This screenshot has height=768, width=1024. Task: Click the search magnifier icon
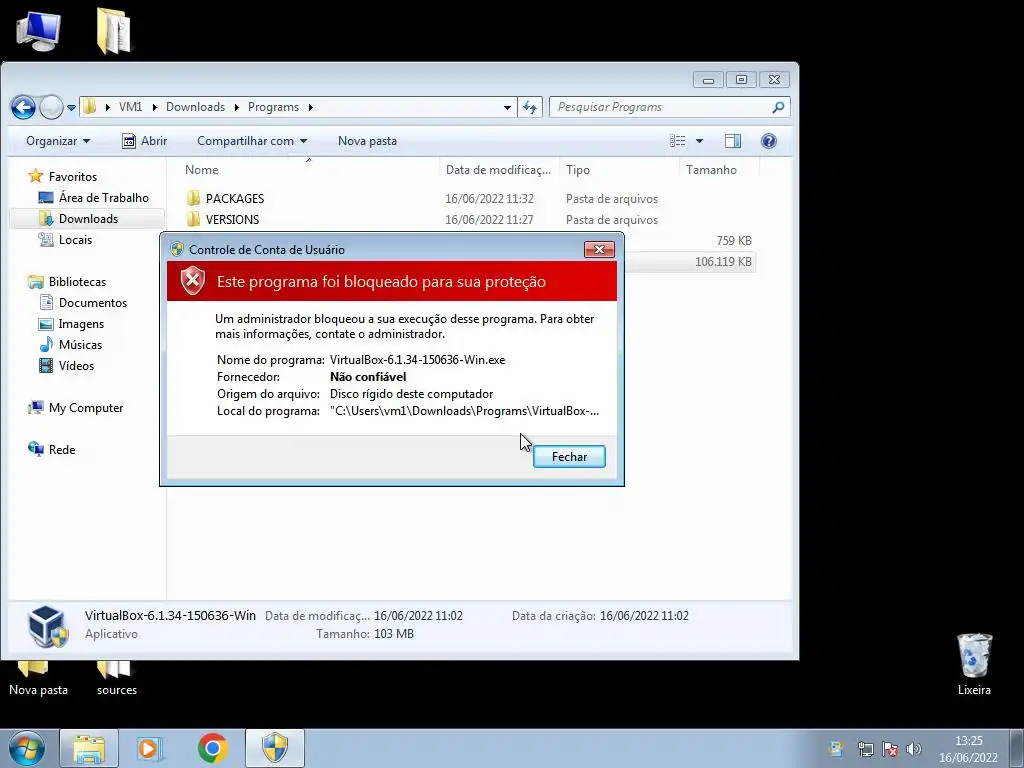(778, 107)
